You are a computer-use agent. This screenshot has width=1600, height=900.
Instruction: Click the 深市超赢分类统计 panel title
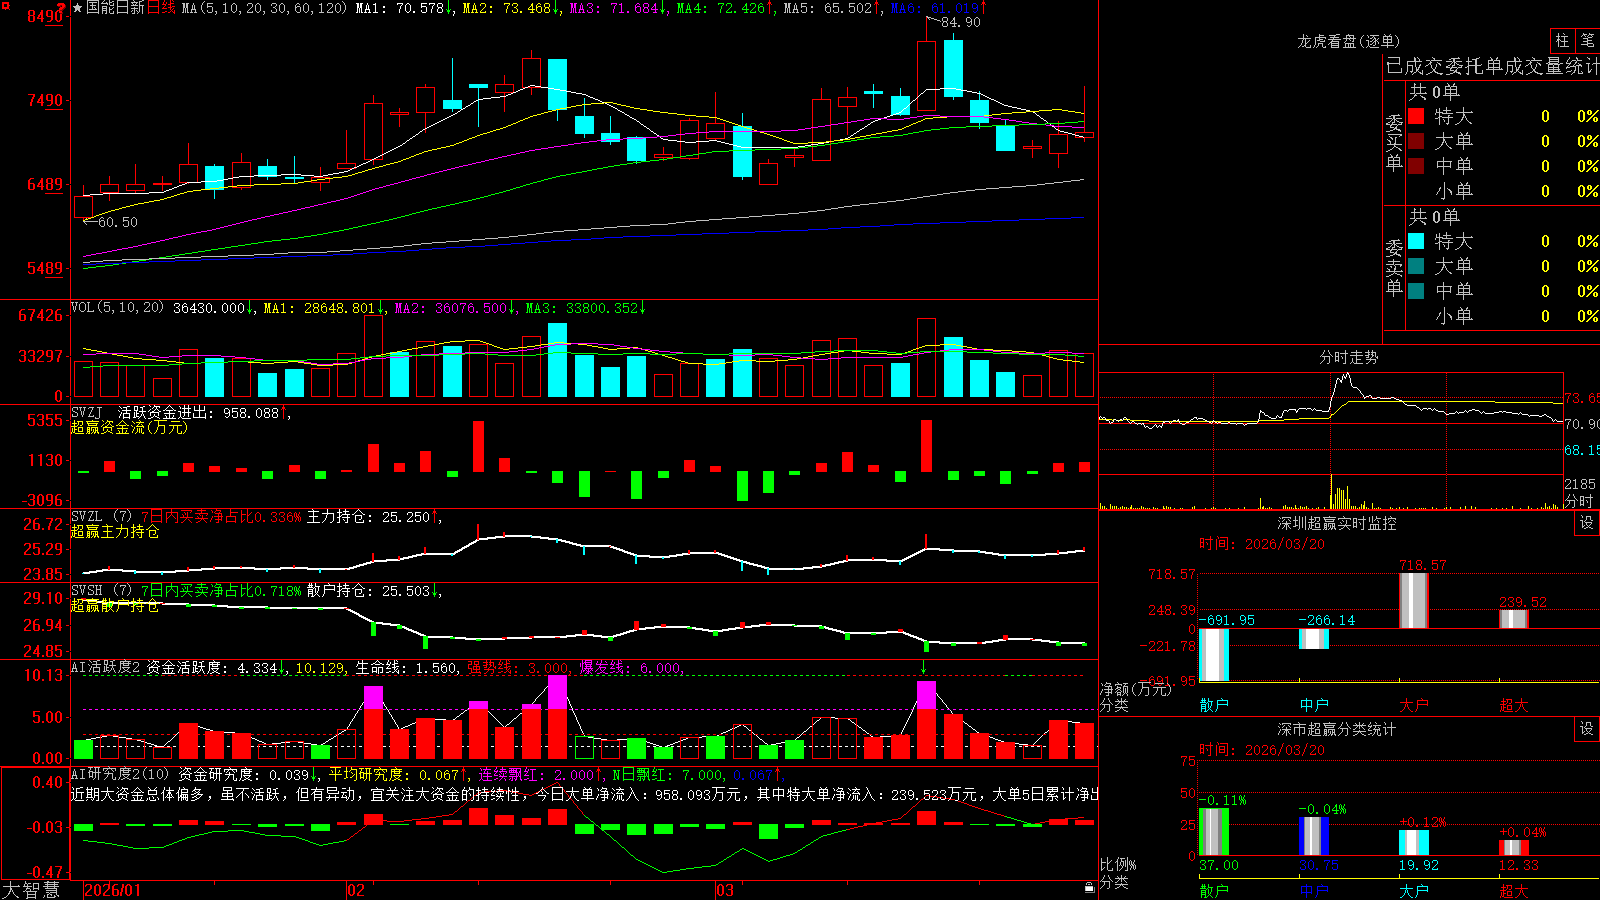[x=1337, y=729]
